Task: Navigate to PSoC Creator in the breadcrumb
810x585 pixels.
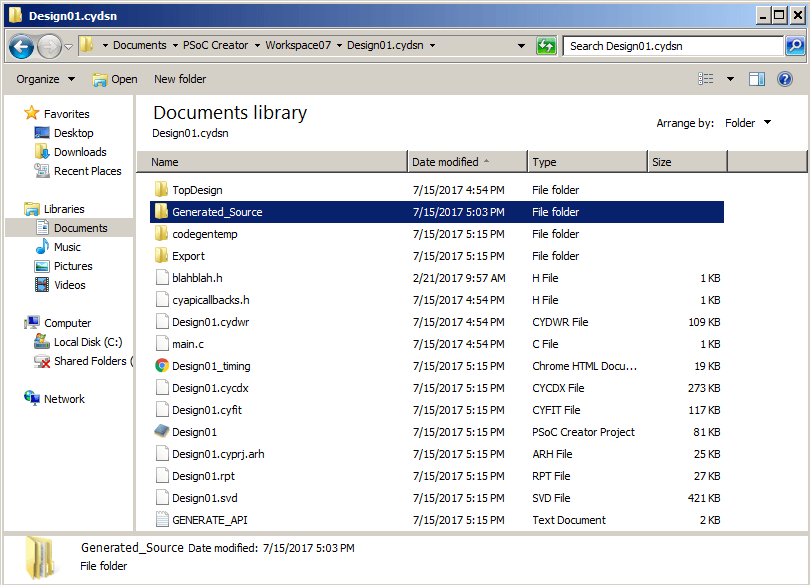Action: (215, 45)
